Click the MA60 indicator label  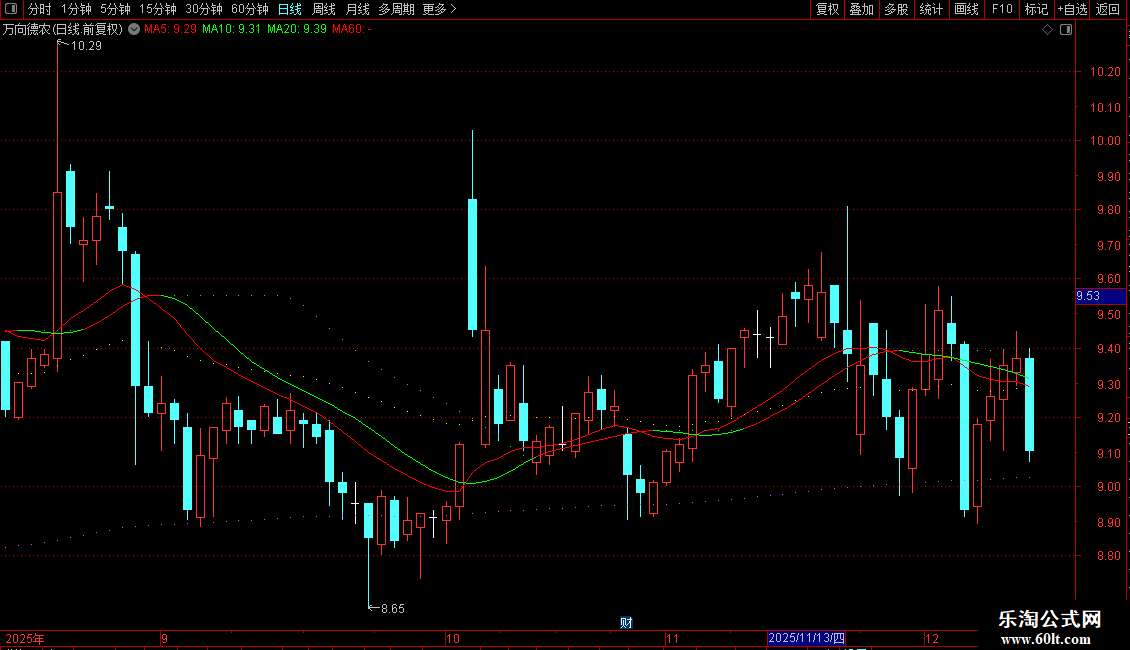pyautogui.click(x=352, y=29)
